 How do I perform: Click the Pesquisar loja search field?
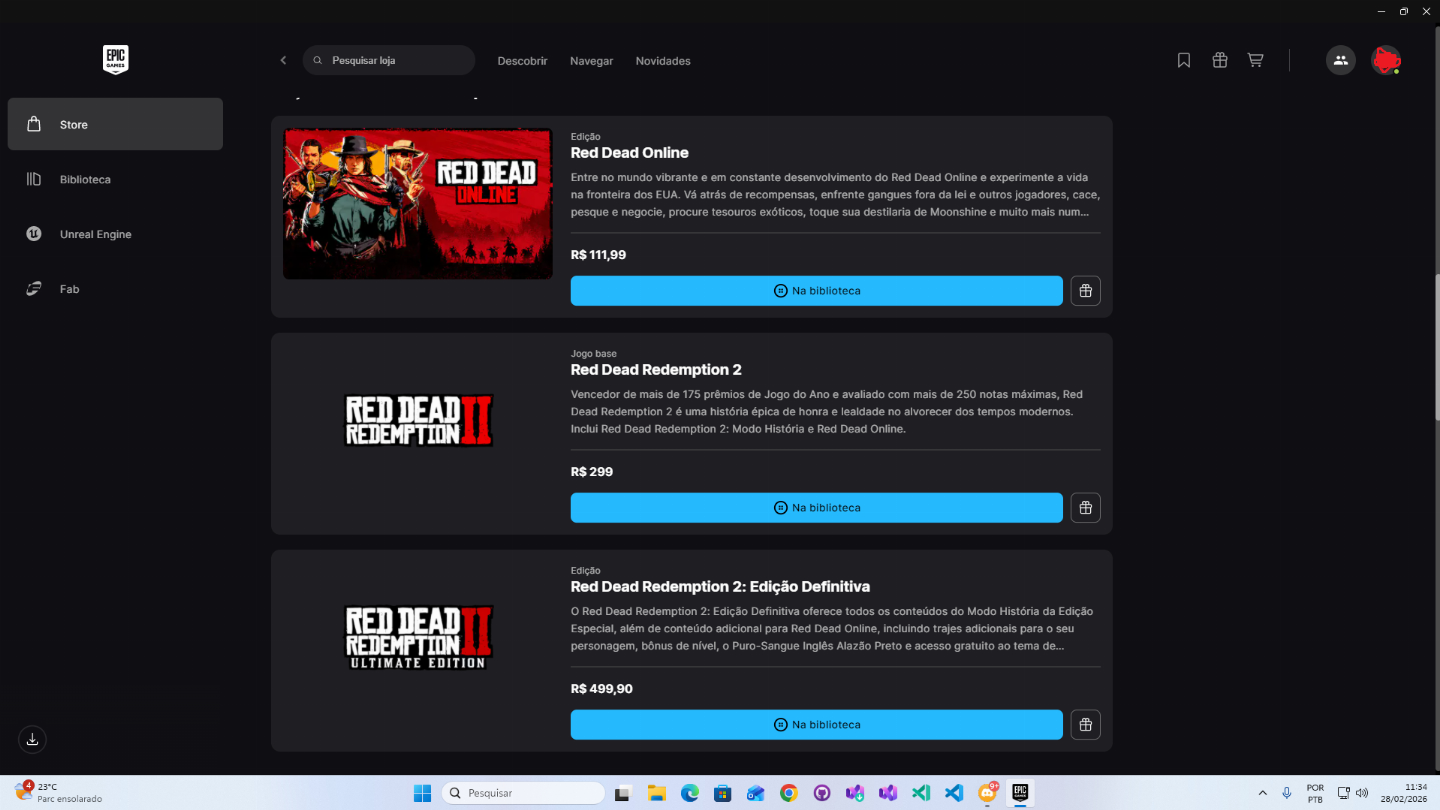point(389,60)
